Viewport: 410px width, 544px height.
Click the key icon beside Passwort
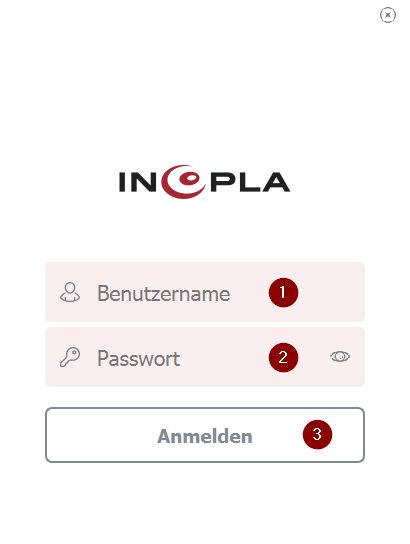tap(70, 357)
